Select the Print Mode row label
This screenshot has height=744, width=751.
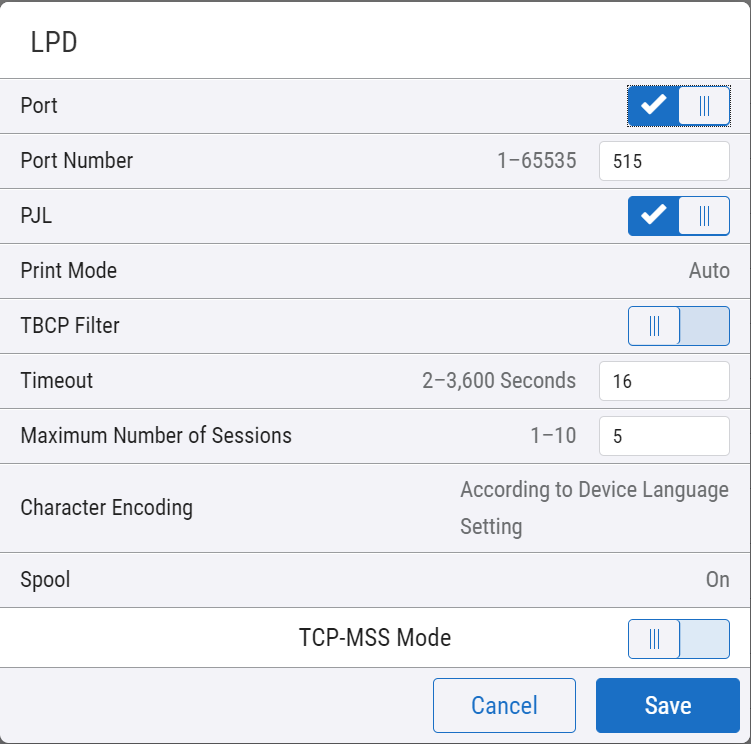[x=69, y=271]
